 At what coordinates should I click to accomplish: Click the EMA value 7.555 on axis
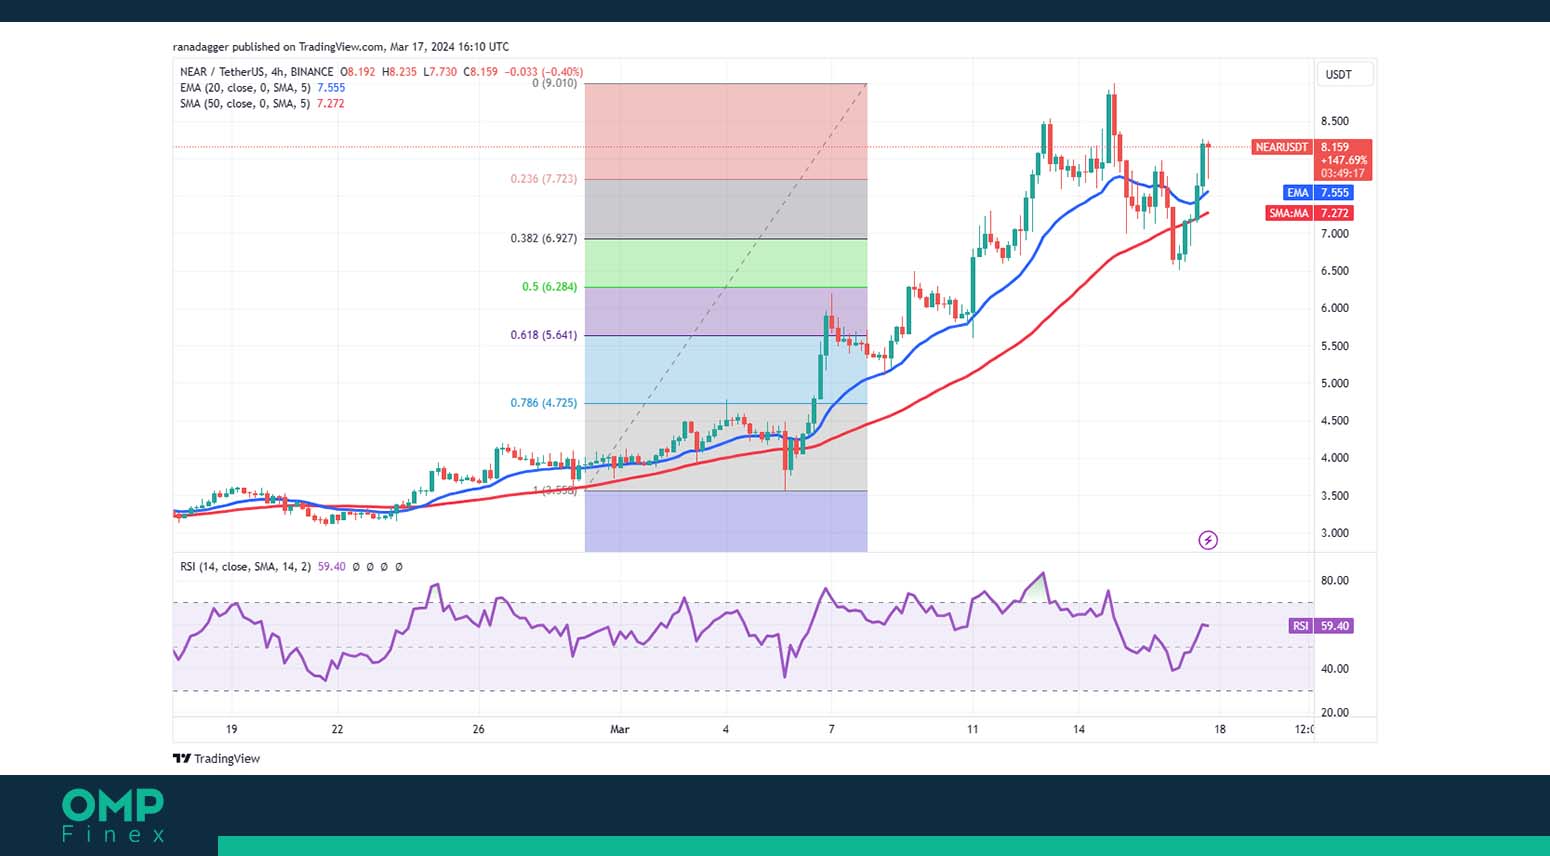coord(1334,192)
